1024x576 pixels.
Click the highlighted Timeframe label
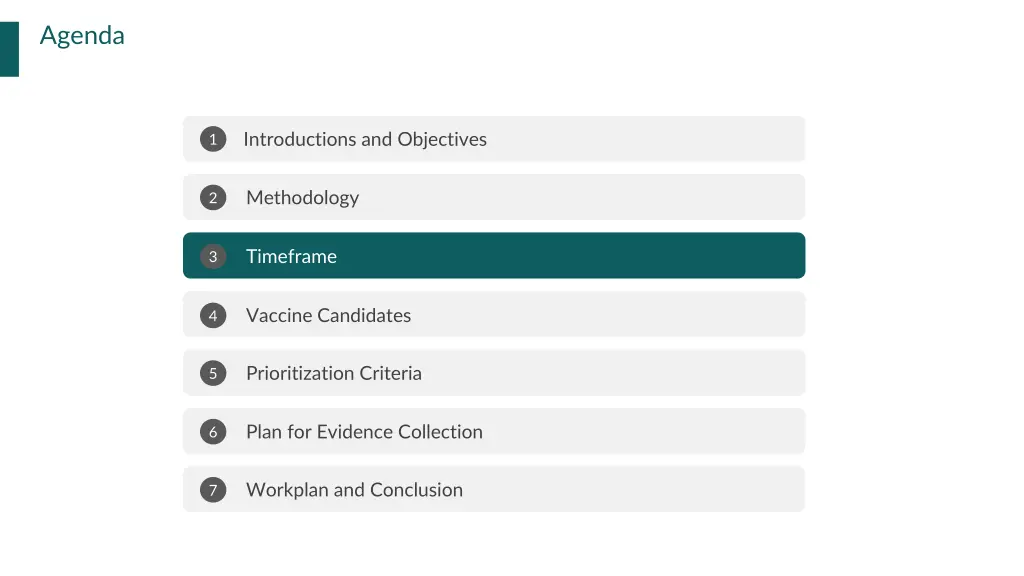291,256
